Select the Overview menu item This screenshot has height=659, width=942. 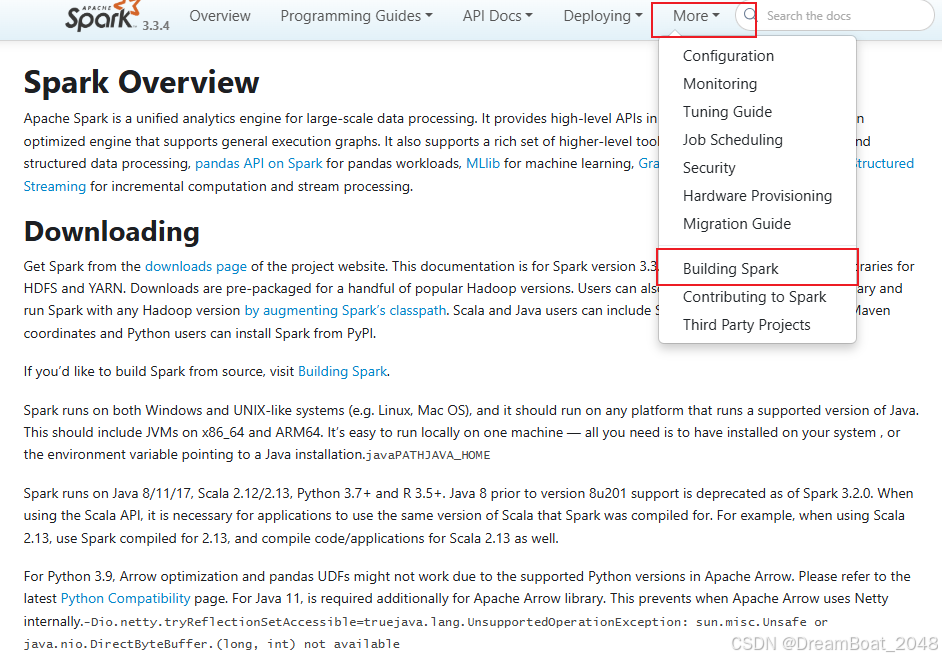(220, 16)
